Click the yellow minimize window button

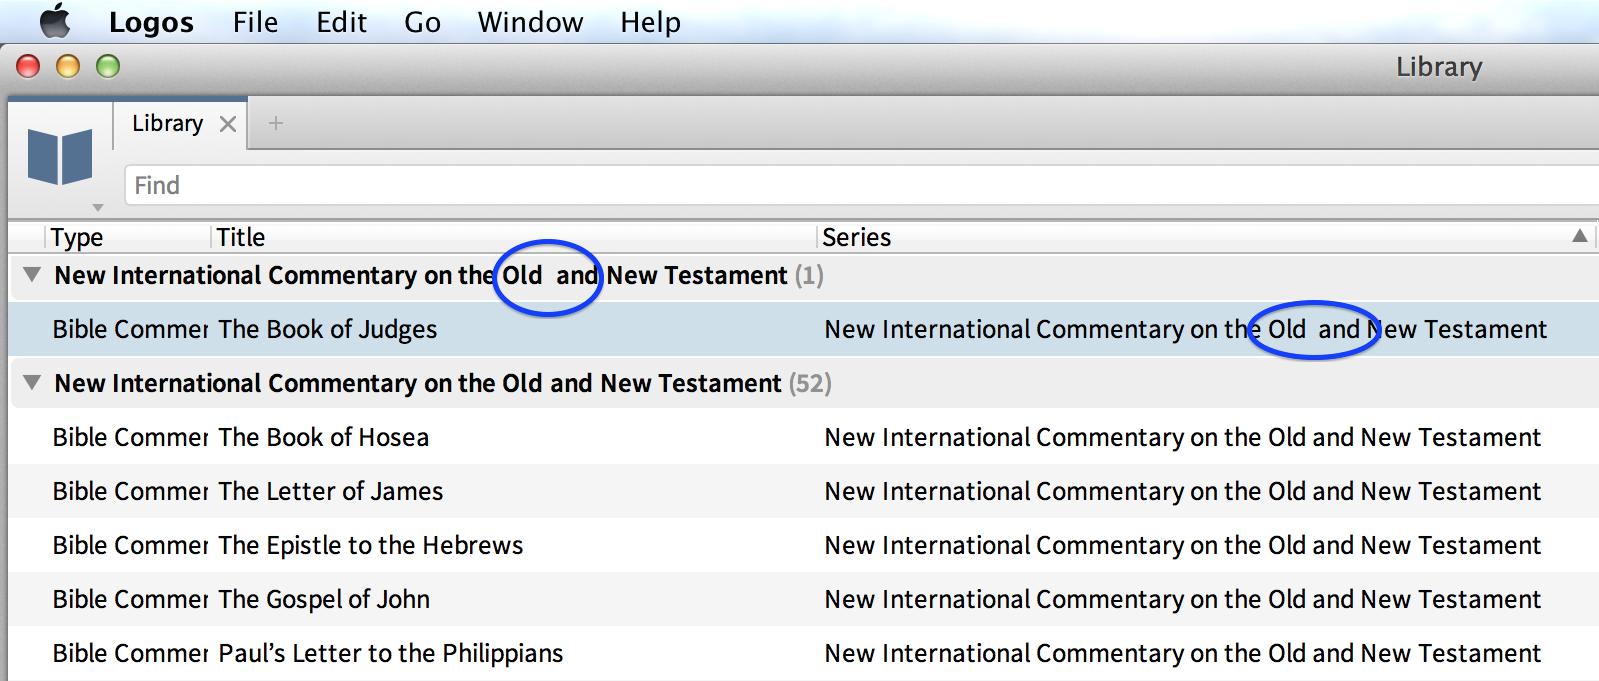tap(68, 66)
